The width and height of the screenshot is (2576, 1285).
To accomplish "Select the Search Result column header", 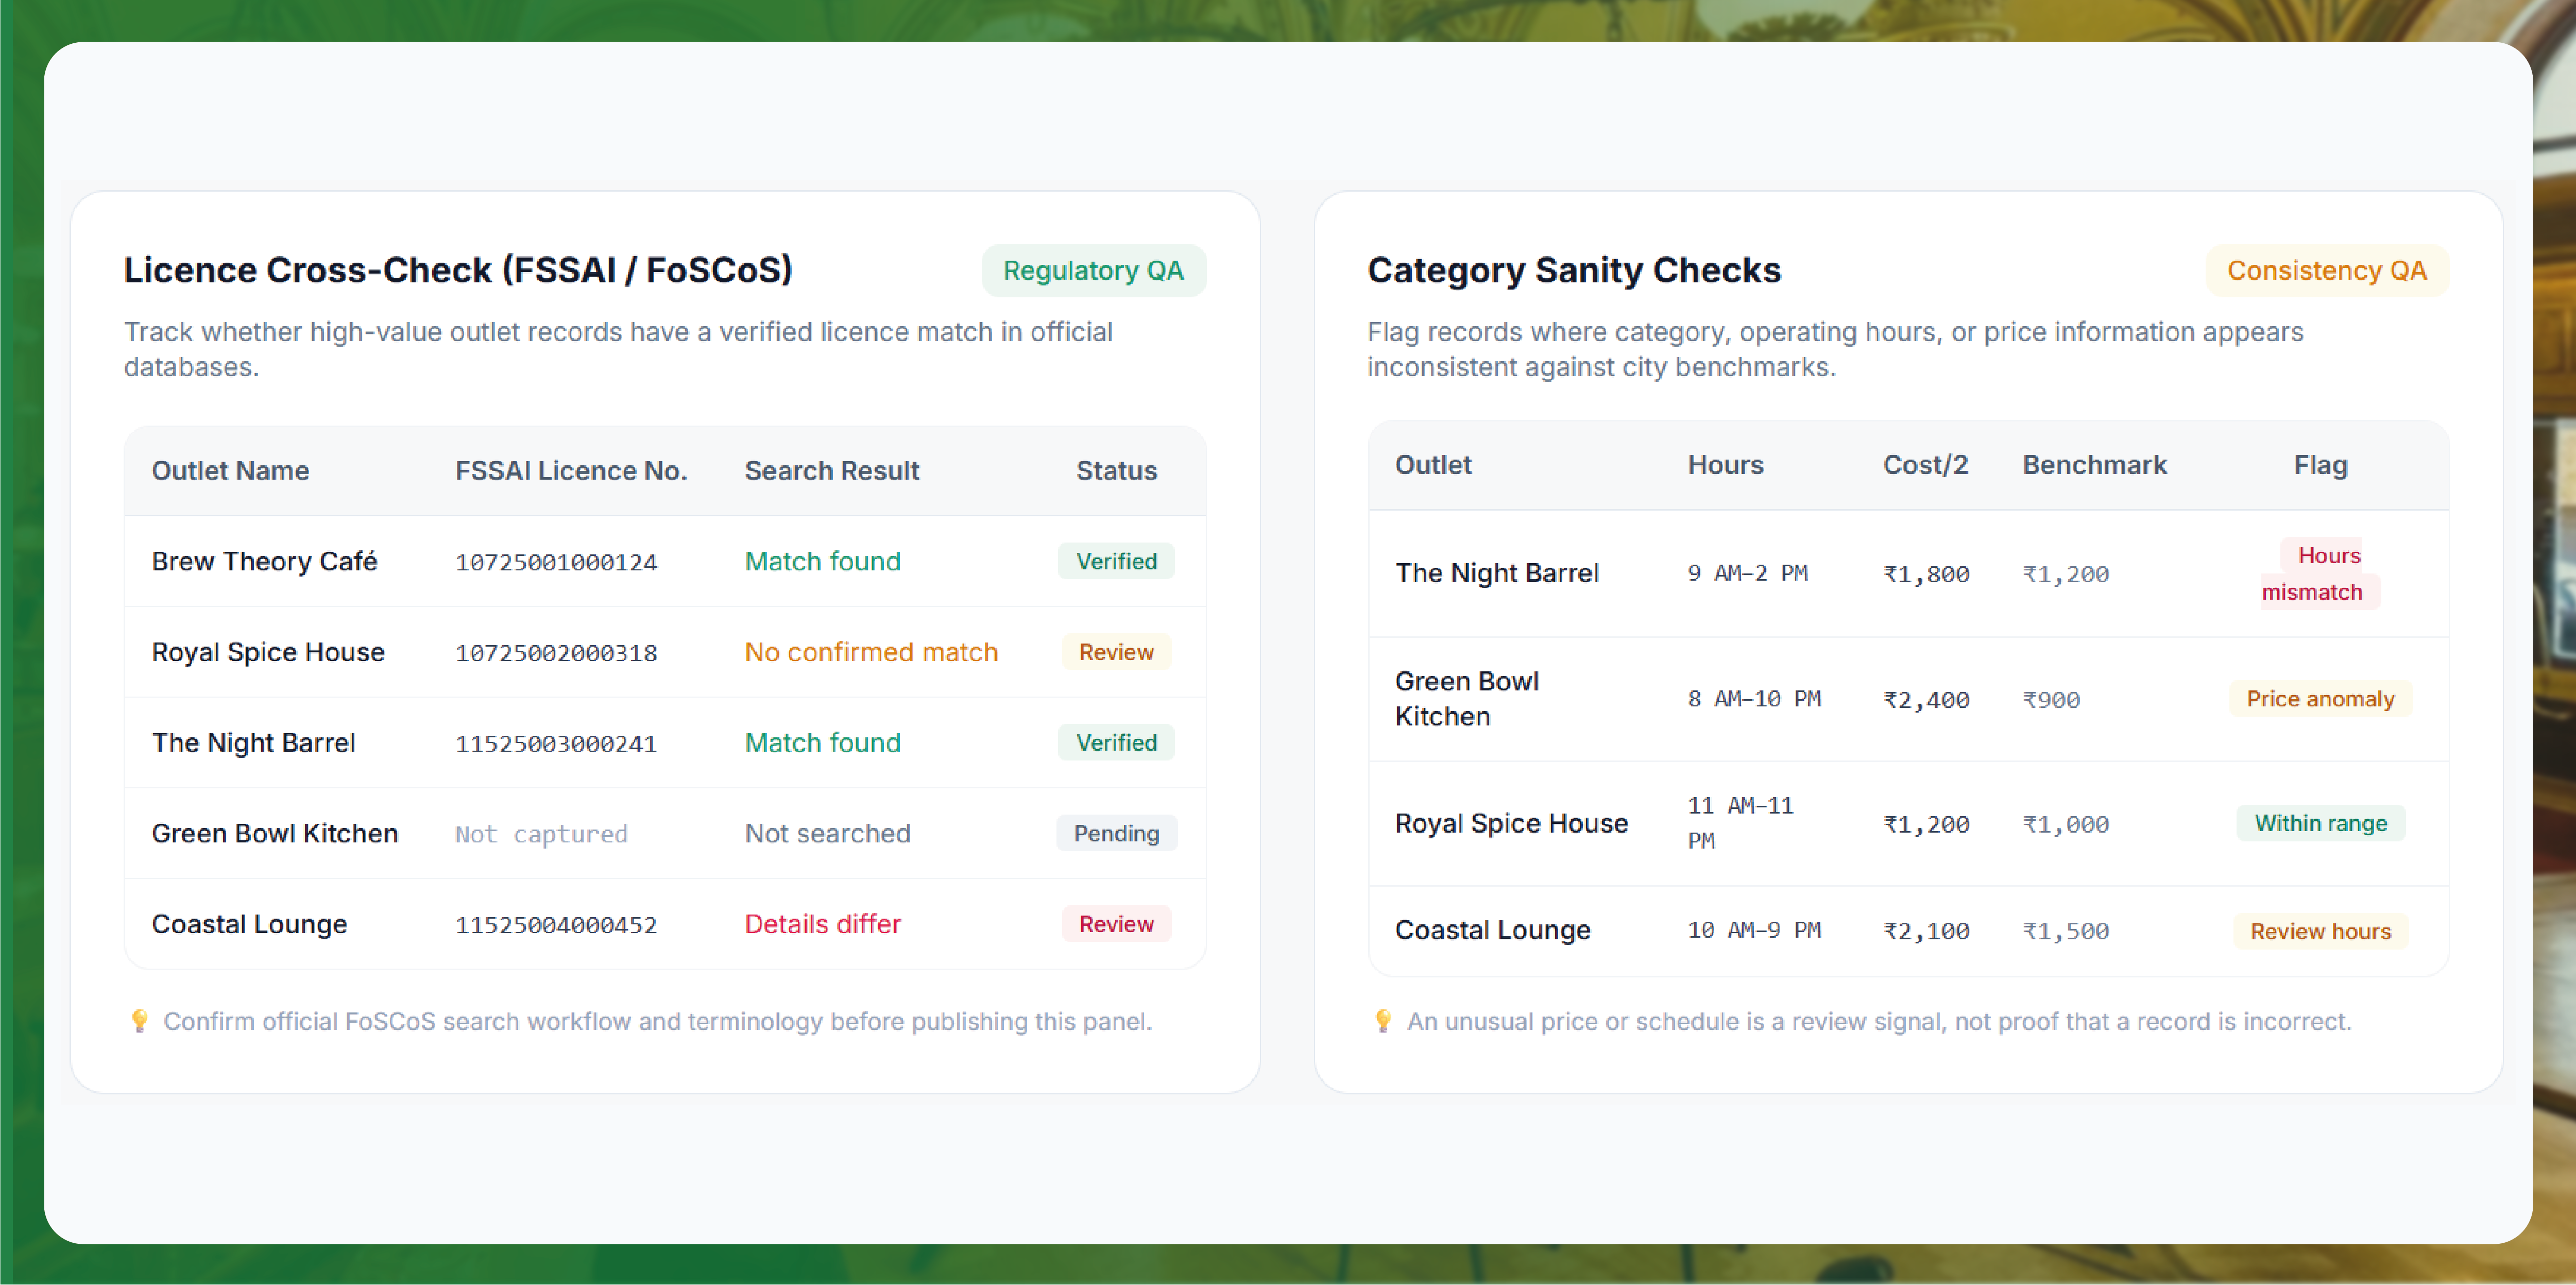I will [832, 471].
